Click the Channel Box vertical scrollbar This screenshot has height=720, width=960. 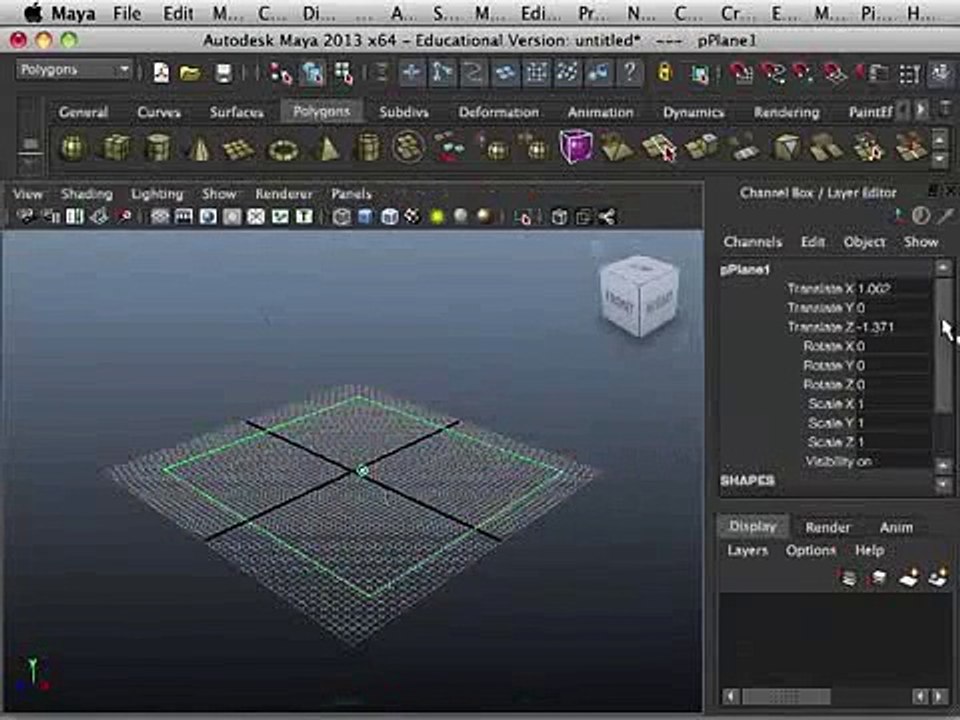pos(943,345)
